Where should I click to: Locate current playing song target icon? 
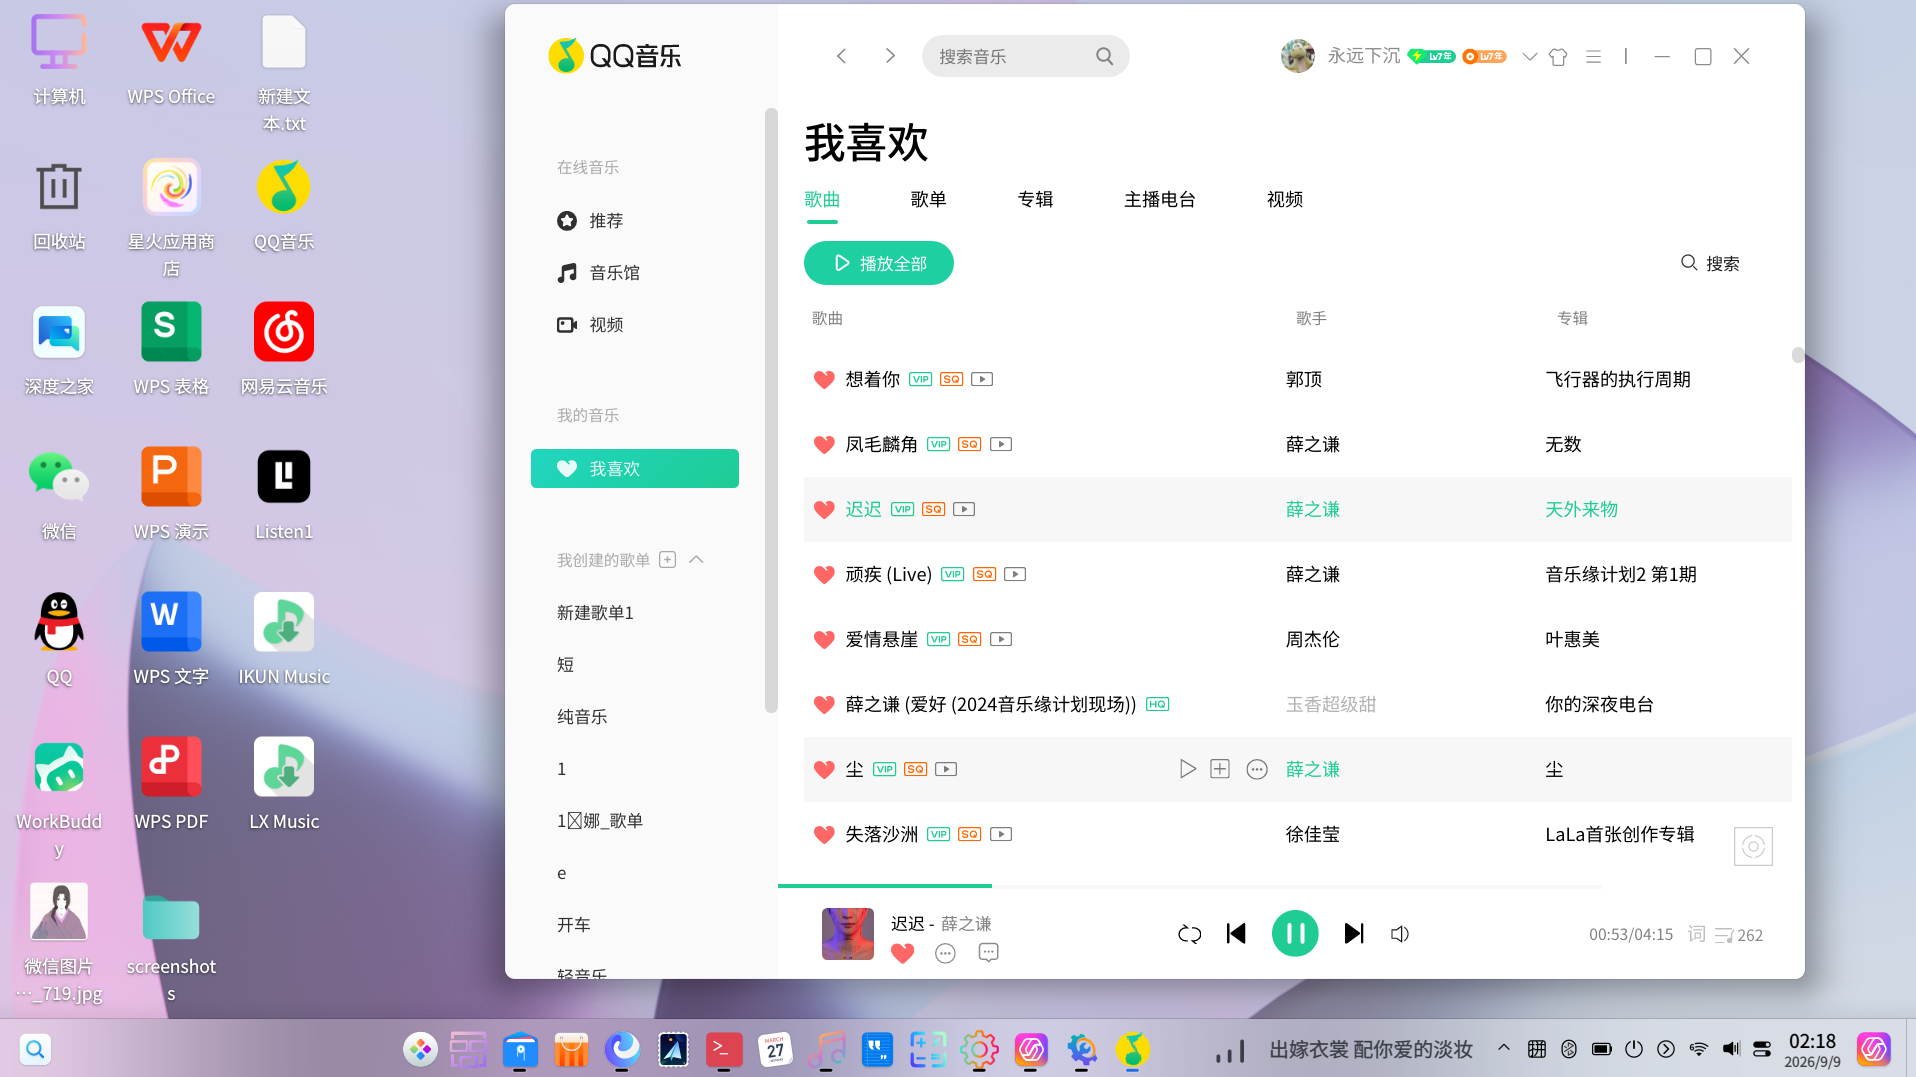1753,847
